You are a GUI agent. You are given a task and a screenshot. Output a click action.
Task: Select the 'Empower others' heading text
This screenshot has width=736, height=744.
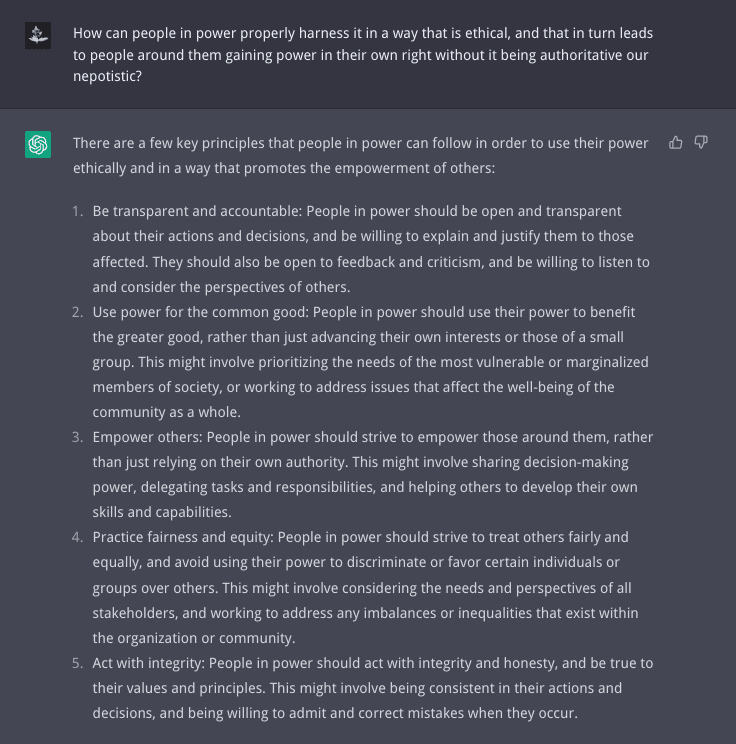click(148, 437)
